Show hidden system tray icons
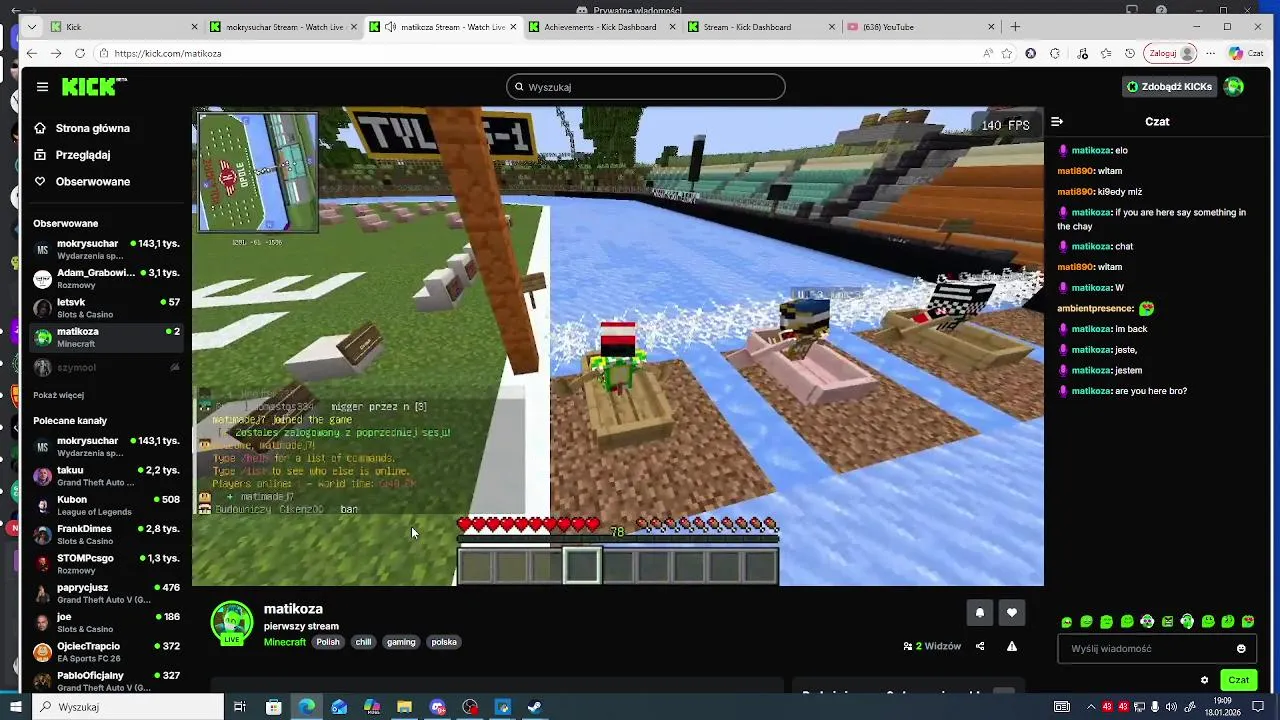 [x=1091, y=707]
